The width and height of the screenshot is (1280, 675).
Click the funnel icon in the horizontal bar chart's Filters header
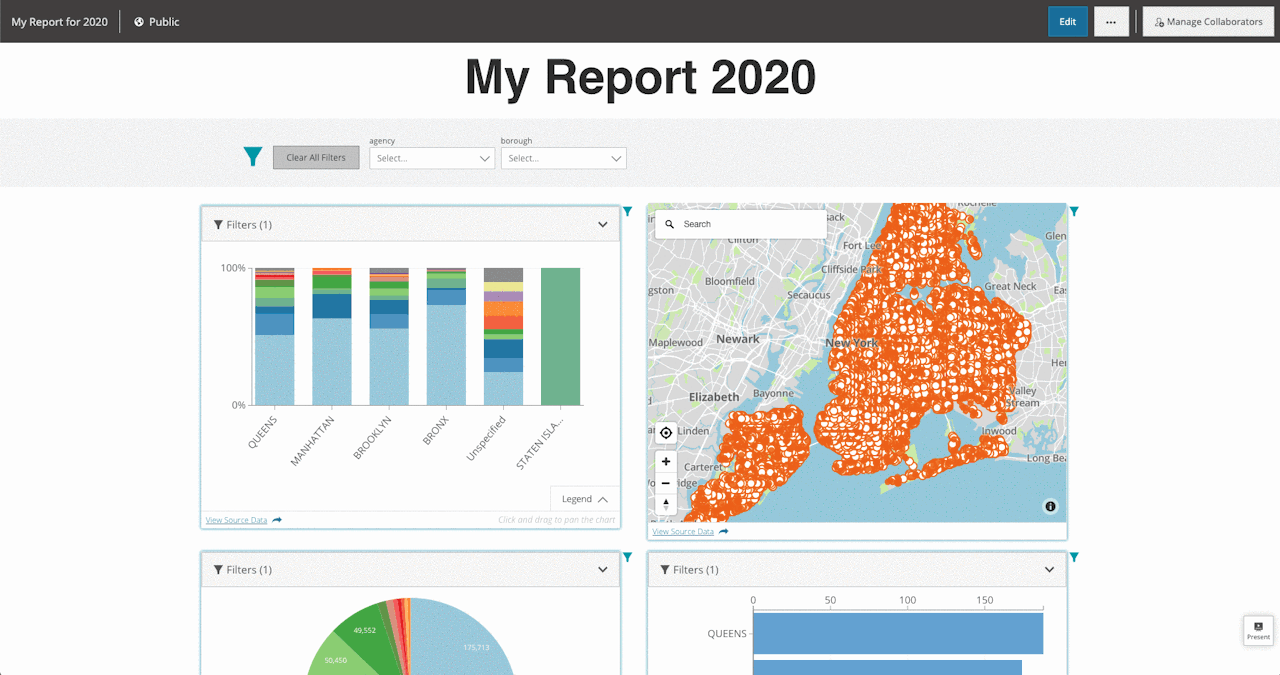point(665,570)
